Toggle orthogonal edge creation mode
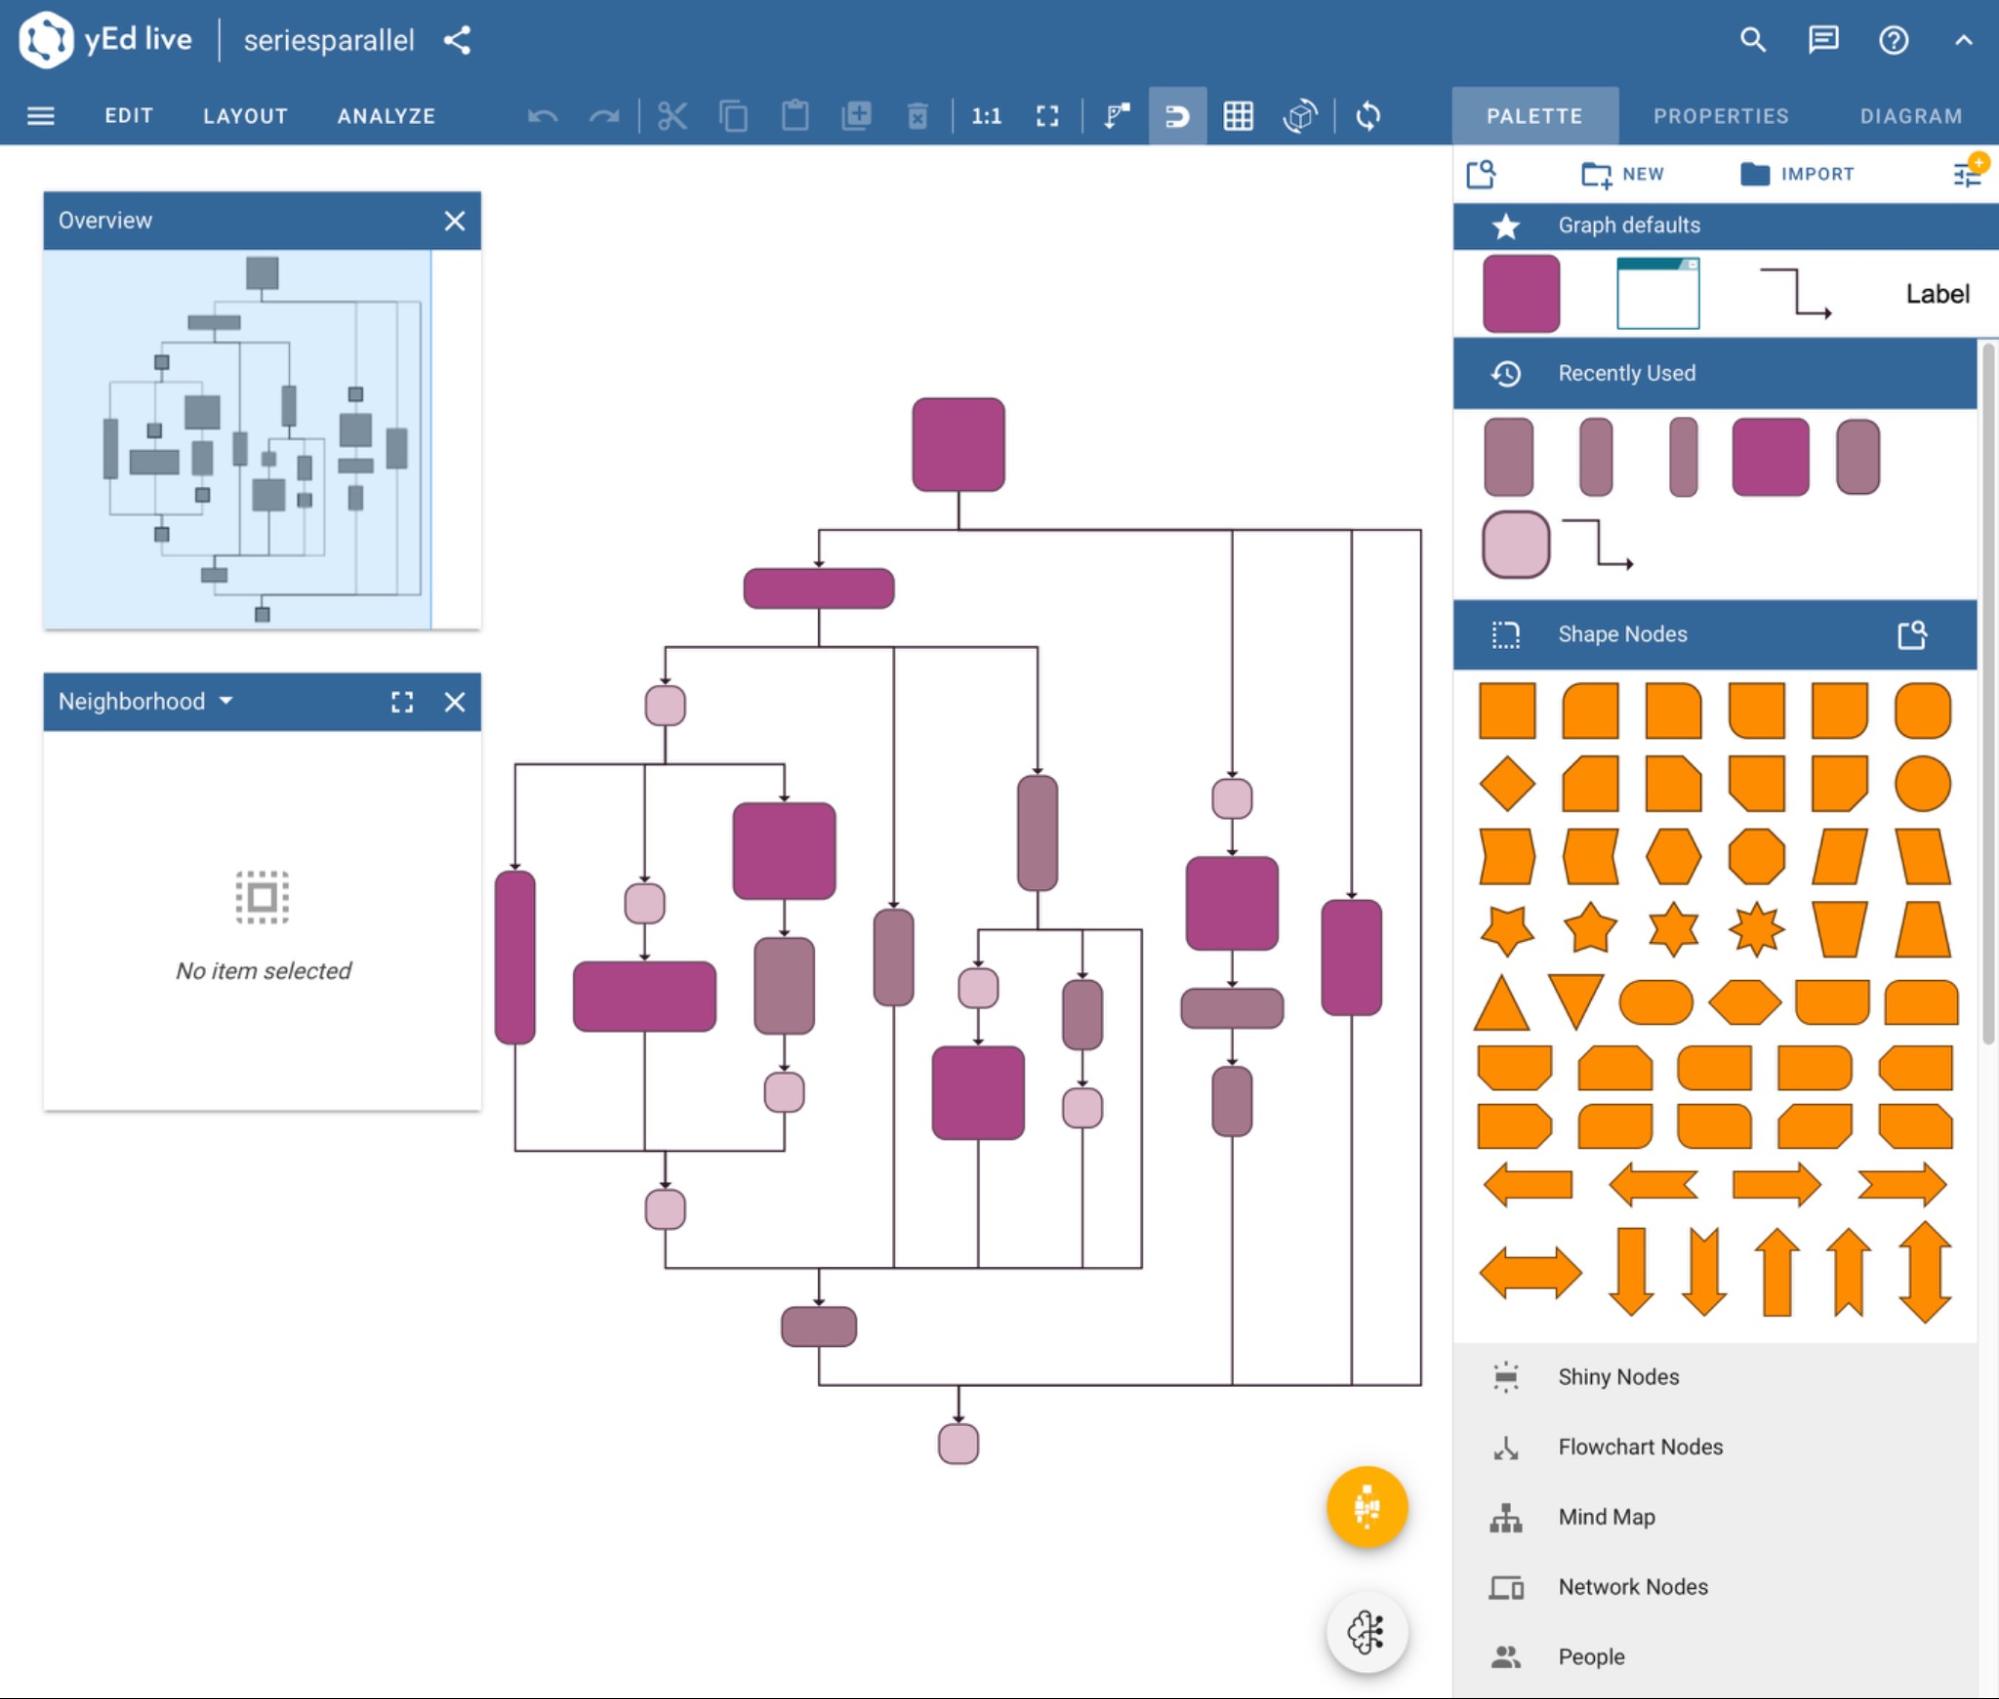This screenshot has width=1999, height=1699. (x=1116, y=116)
